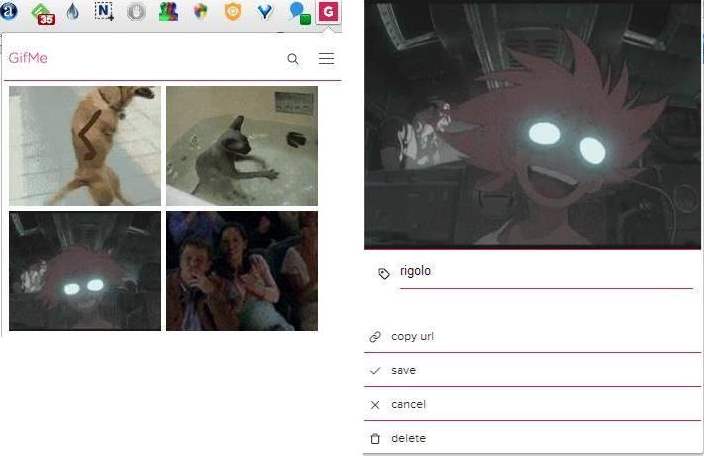Click the blue 'Y' extension icon
The width and height of the screenshot is (704, 456).
click(x=265, y=12)
